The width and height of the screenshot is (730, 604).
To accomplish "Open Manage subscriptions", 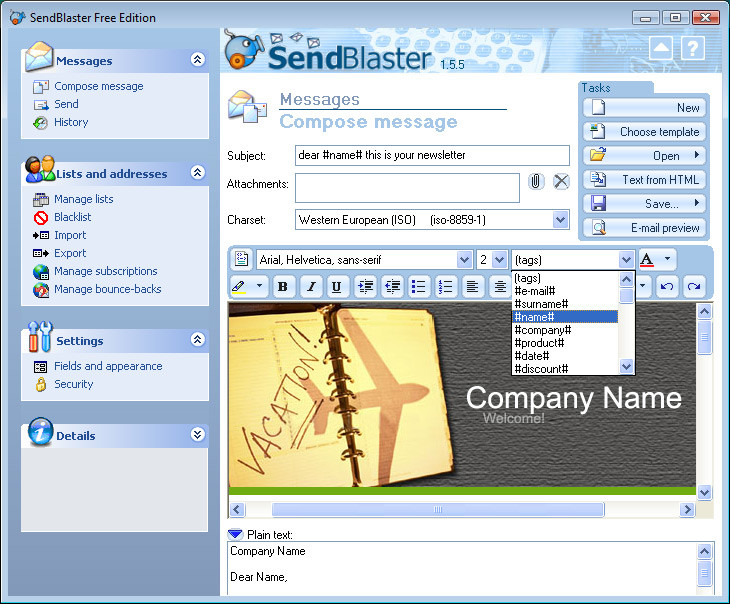I will coord(106,271).
